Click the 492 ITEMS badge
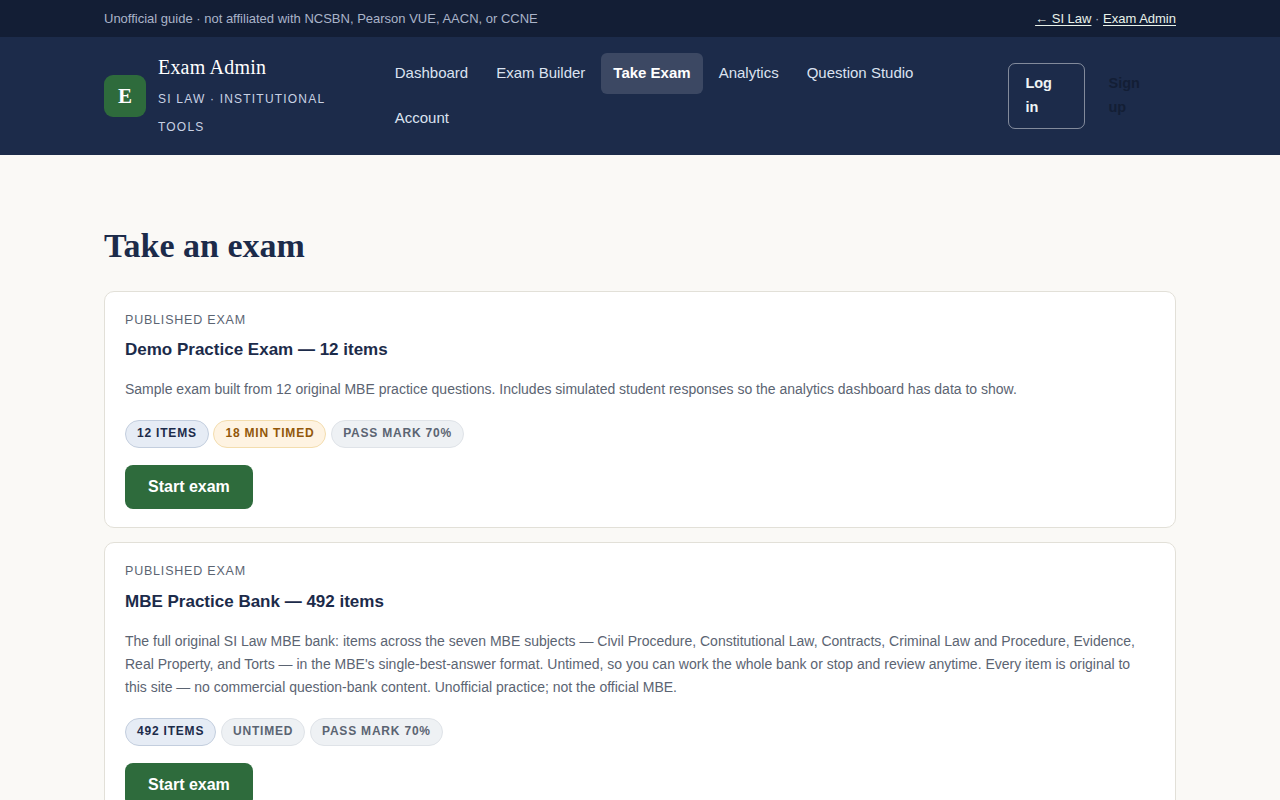This screenshot has height=800, width=1280. pos(170,732)
